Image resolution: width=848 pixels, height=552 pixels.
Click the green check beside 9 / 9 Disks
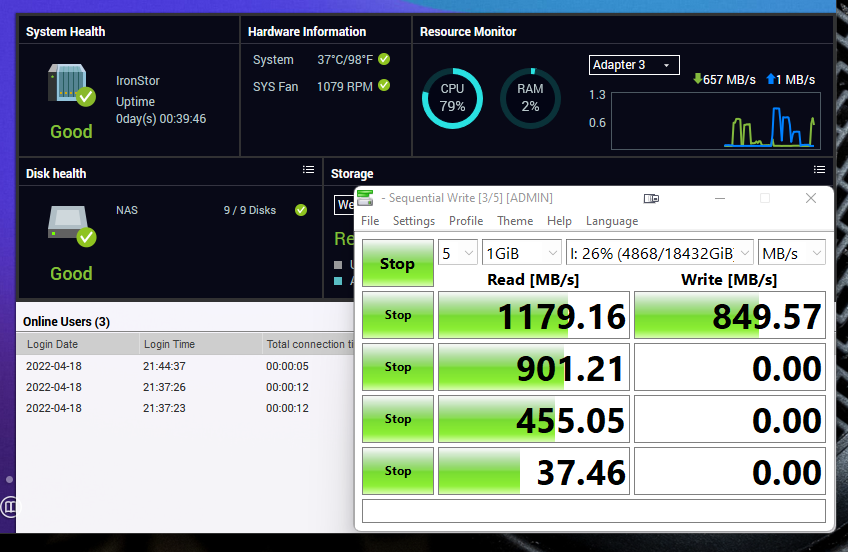tap(300, 210)
